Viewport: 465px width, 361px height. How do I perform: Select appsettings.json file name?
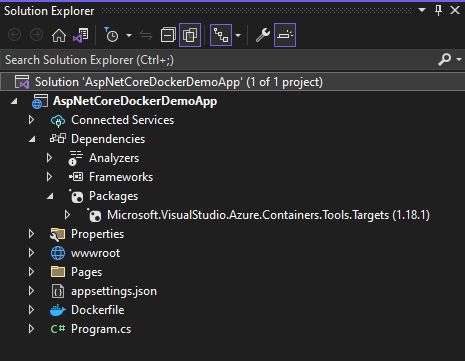click(114, 291)
